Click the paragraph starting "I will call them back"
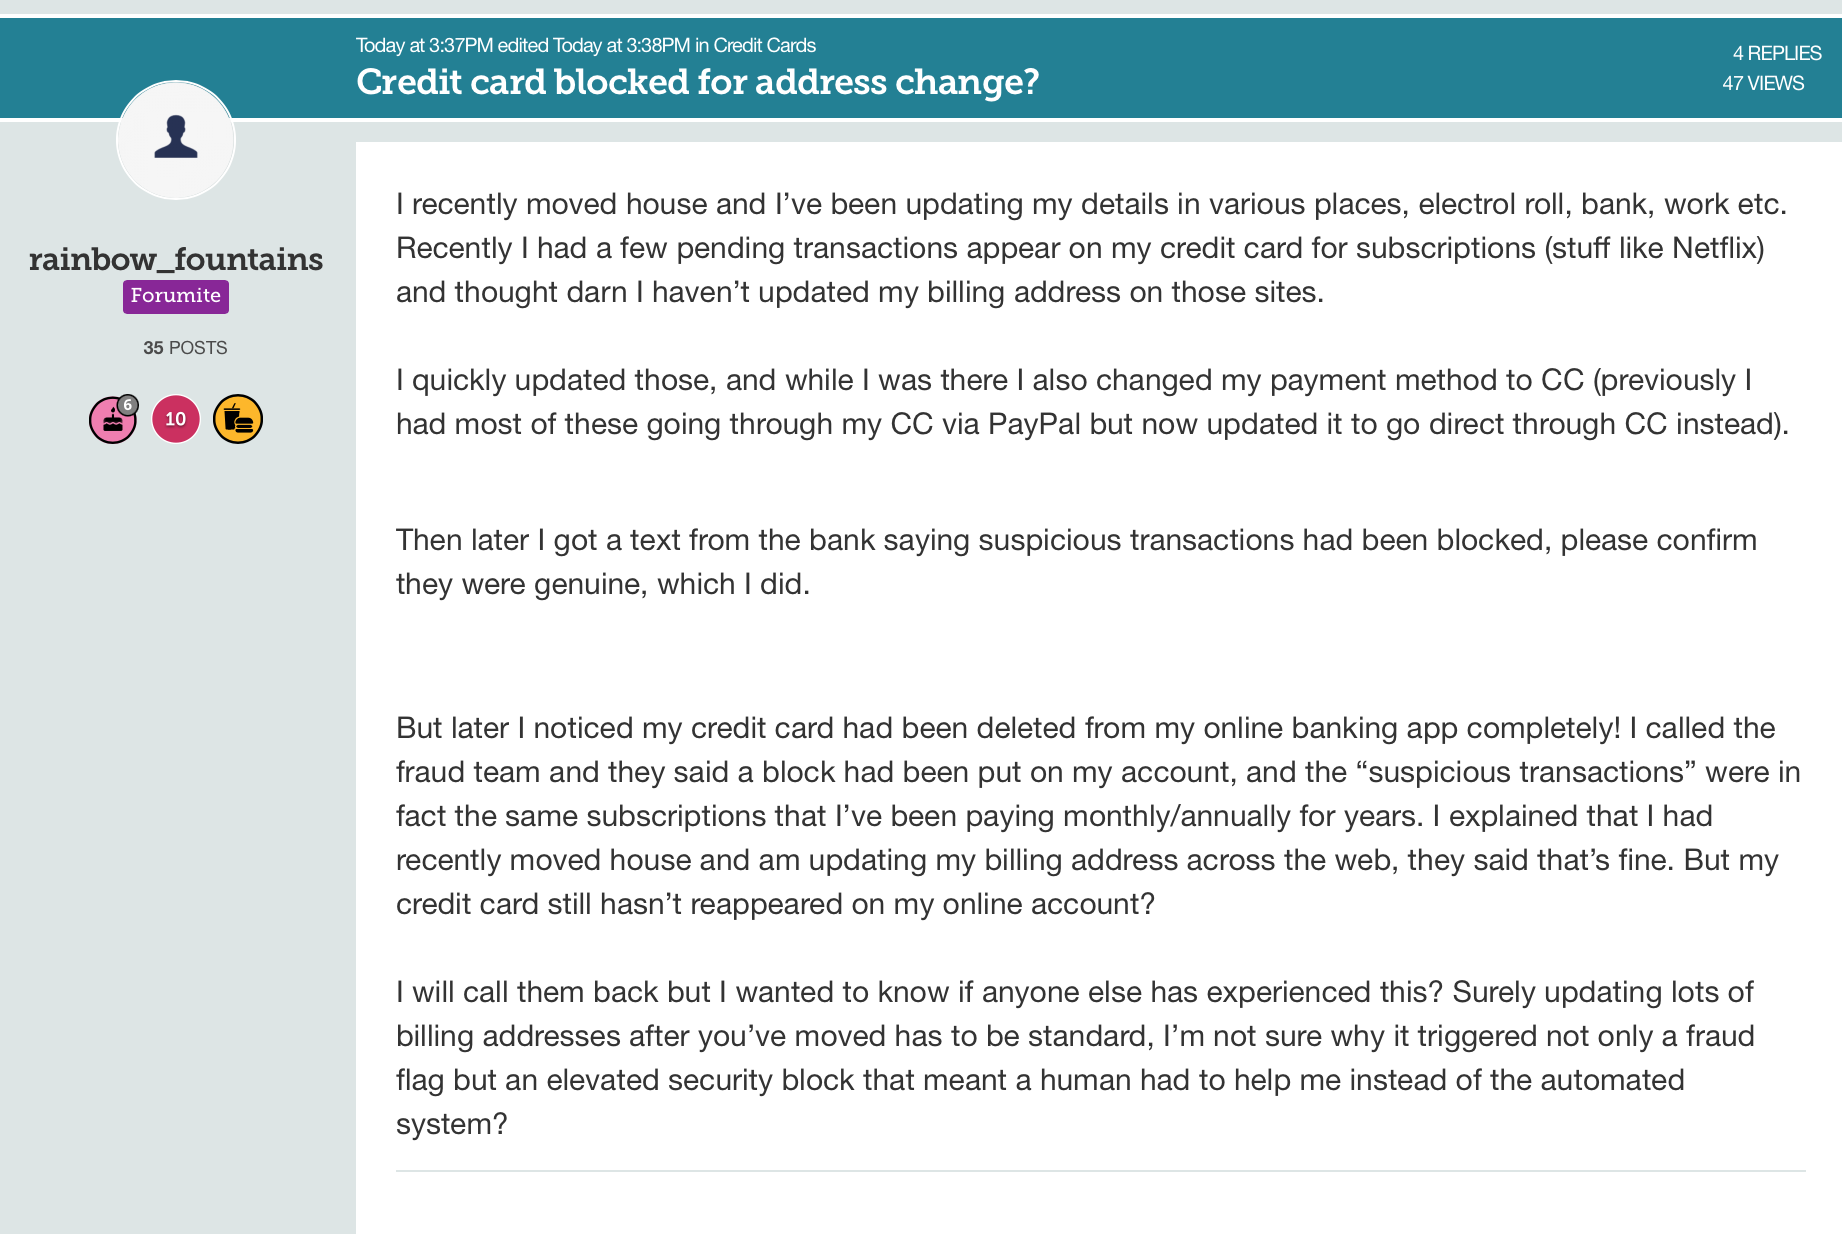1842x1234 pixels. pos(1075,1058)
